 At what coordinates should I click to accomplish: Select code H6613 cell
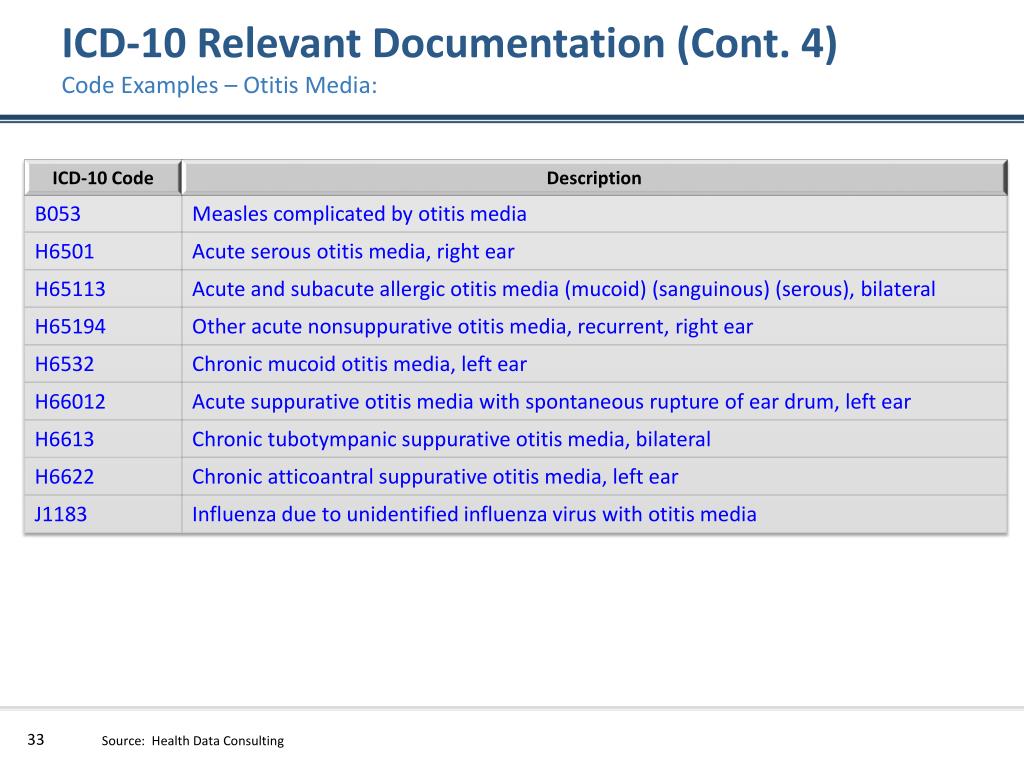point(103,439)
